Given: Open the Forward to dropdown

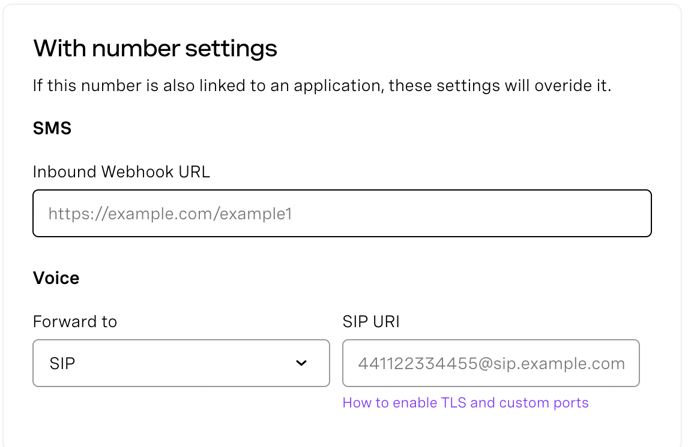Looking at the screenshot, I should [x=181, y=363].
